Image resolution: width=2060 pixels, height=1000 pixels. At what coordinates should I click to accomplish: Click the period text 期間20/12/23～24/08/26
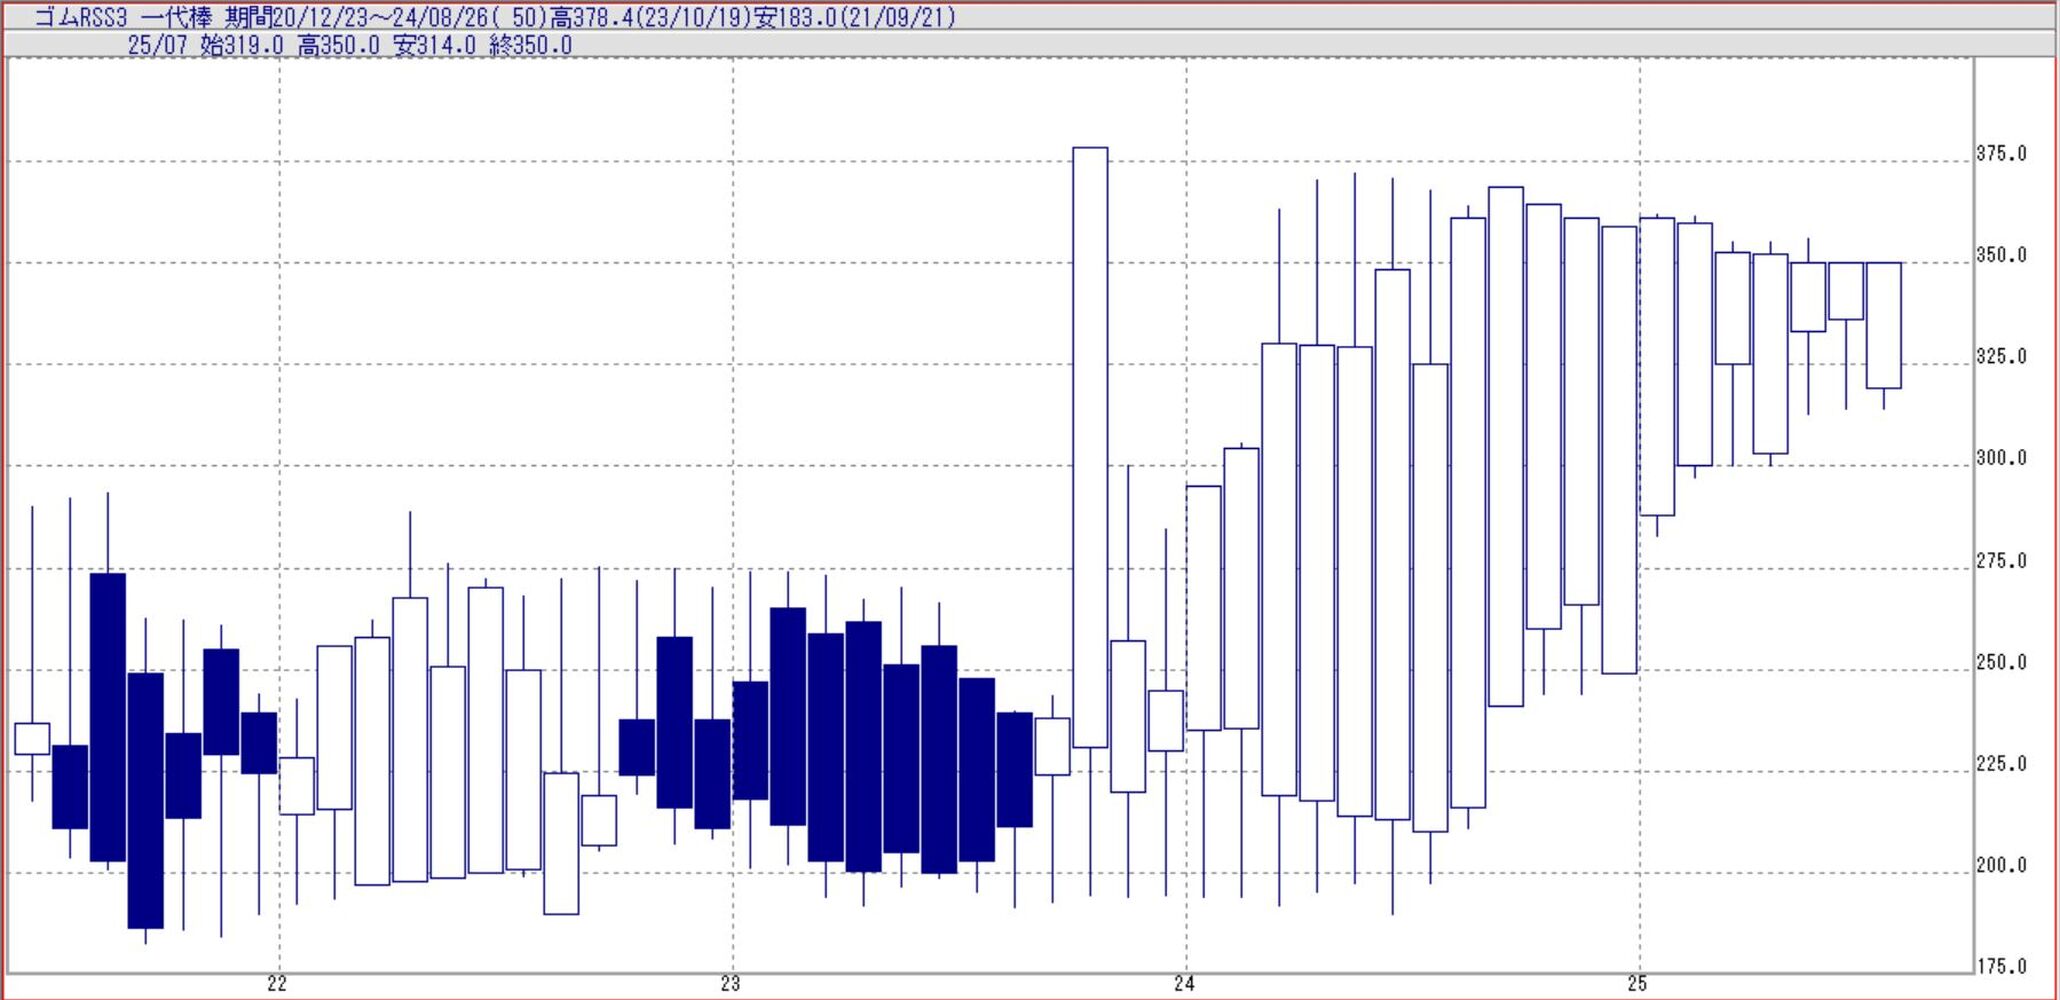coord(355,17)
